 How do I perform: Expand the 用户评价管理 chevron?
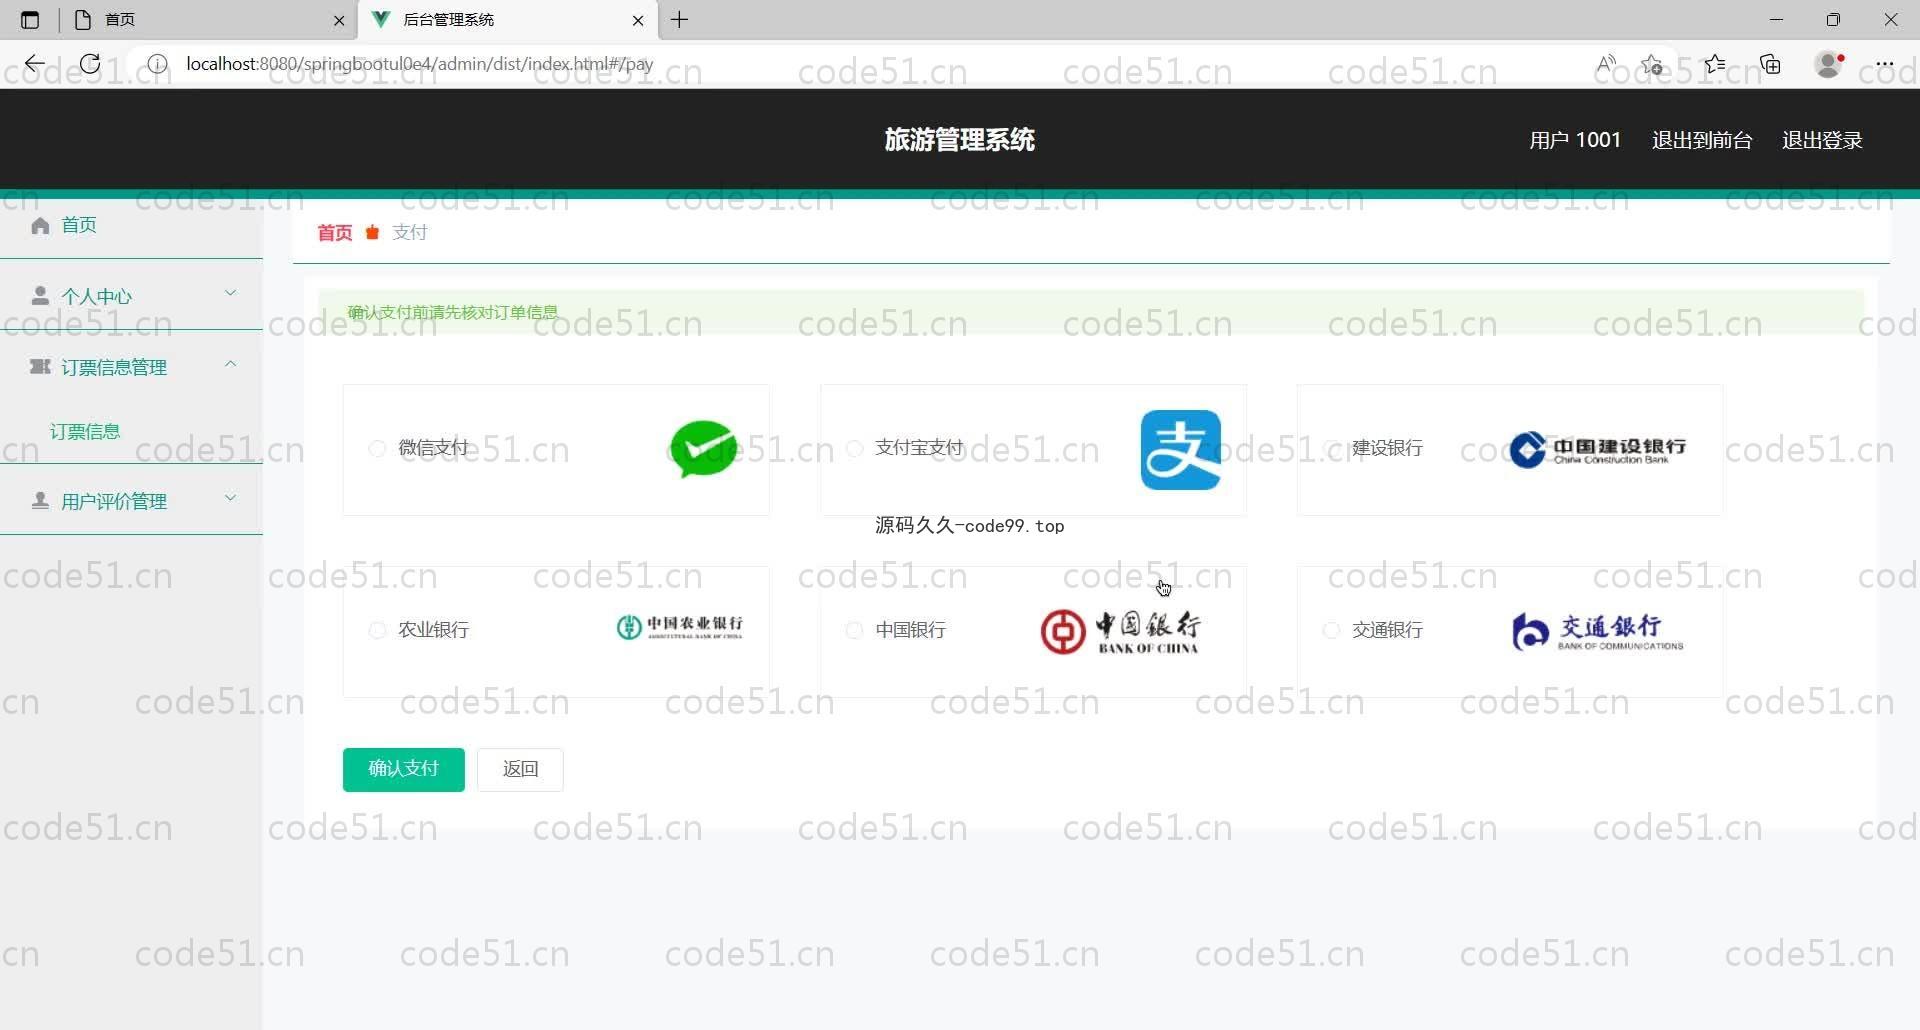coord(230,498)
